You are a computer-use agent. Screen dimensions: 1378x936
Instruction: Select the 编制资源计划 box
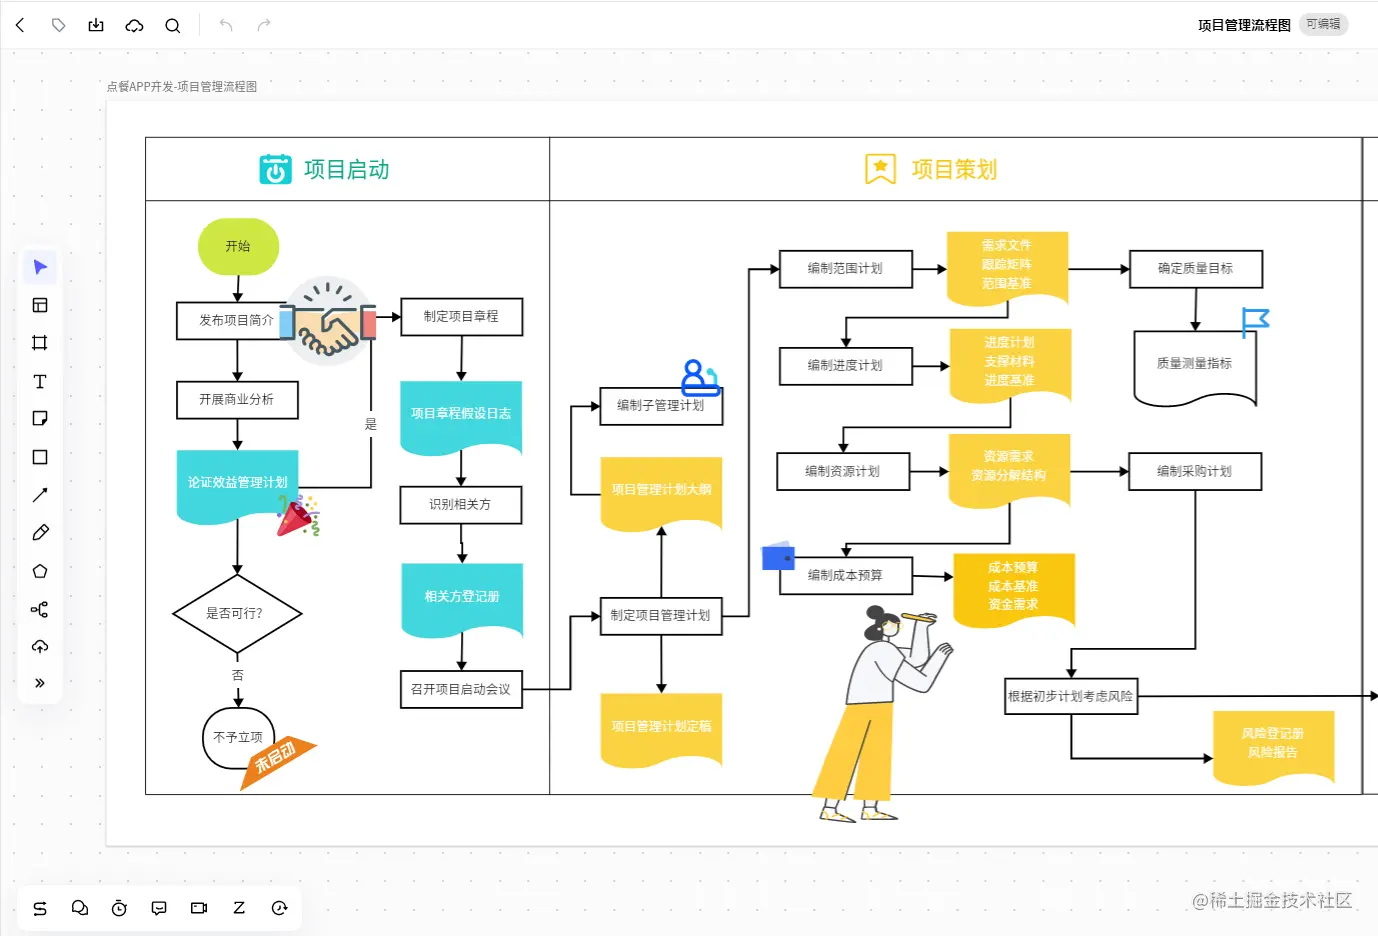click(x=843, y=471)
